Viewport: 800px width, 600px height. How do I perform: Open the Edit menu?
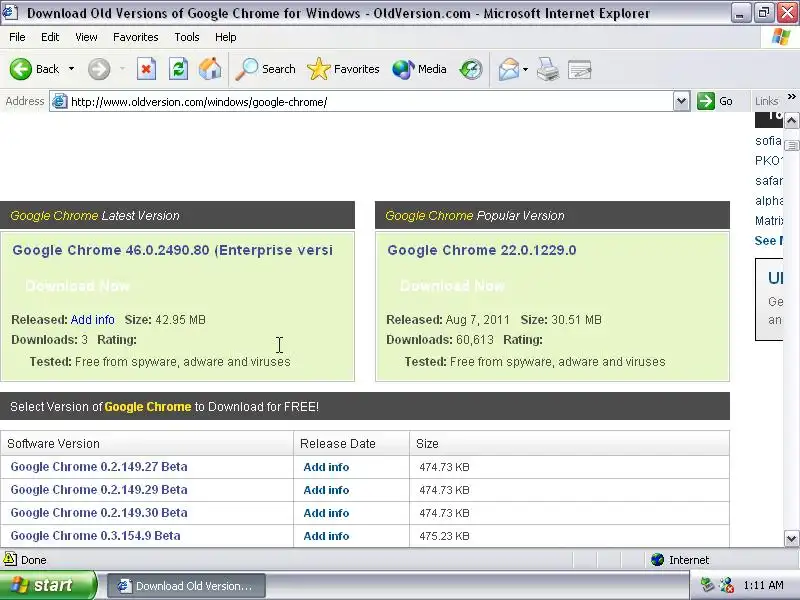point(50,37)
